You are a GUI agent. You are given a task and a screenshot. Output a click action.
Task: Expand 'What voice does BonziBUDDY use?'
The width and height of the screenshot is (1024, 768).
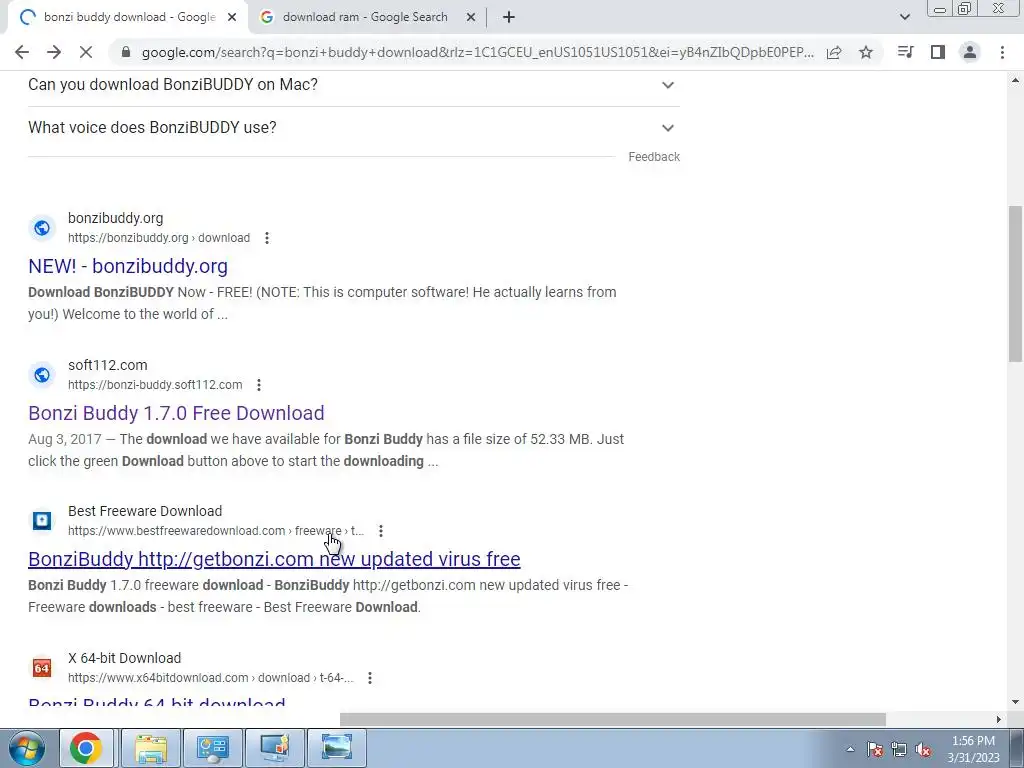(x=353, y=127)
